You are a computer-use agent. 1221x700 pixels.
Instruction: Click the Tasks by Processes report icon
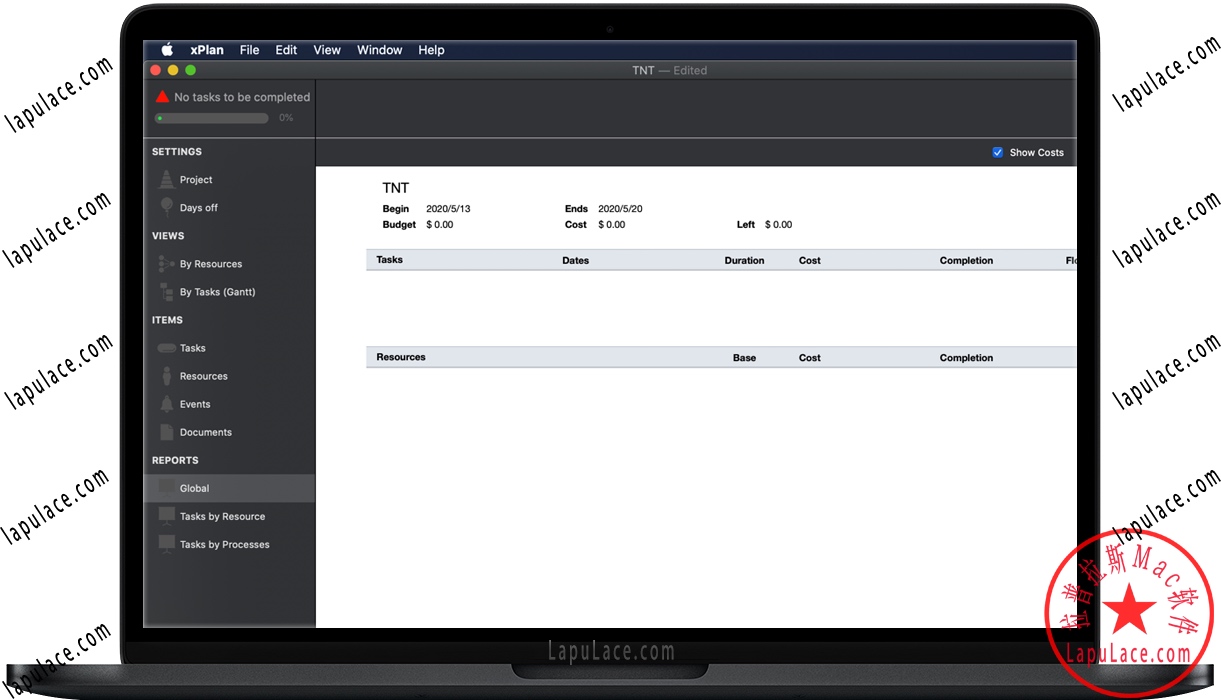[166, 544]
